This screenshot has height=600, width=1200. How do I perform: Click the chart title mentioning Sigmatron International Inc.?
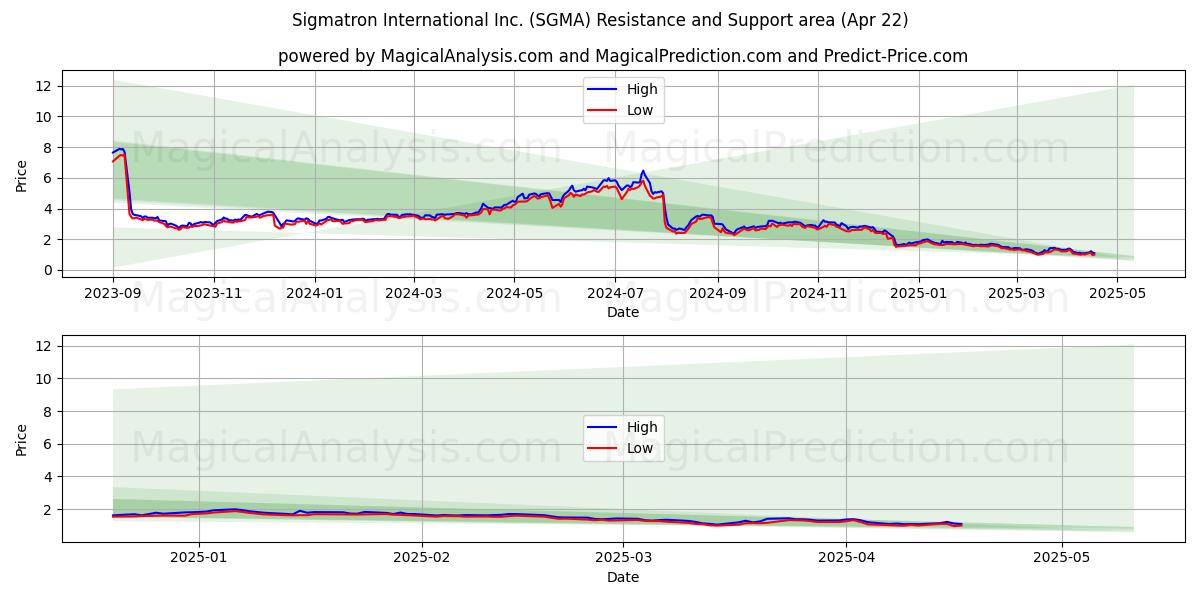coord(600,20)
